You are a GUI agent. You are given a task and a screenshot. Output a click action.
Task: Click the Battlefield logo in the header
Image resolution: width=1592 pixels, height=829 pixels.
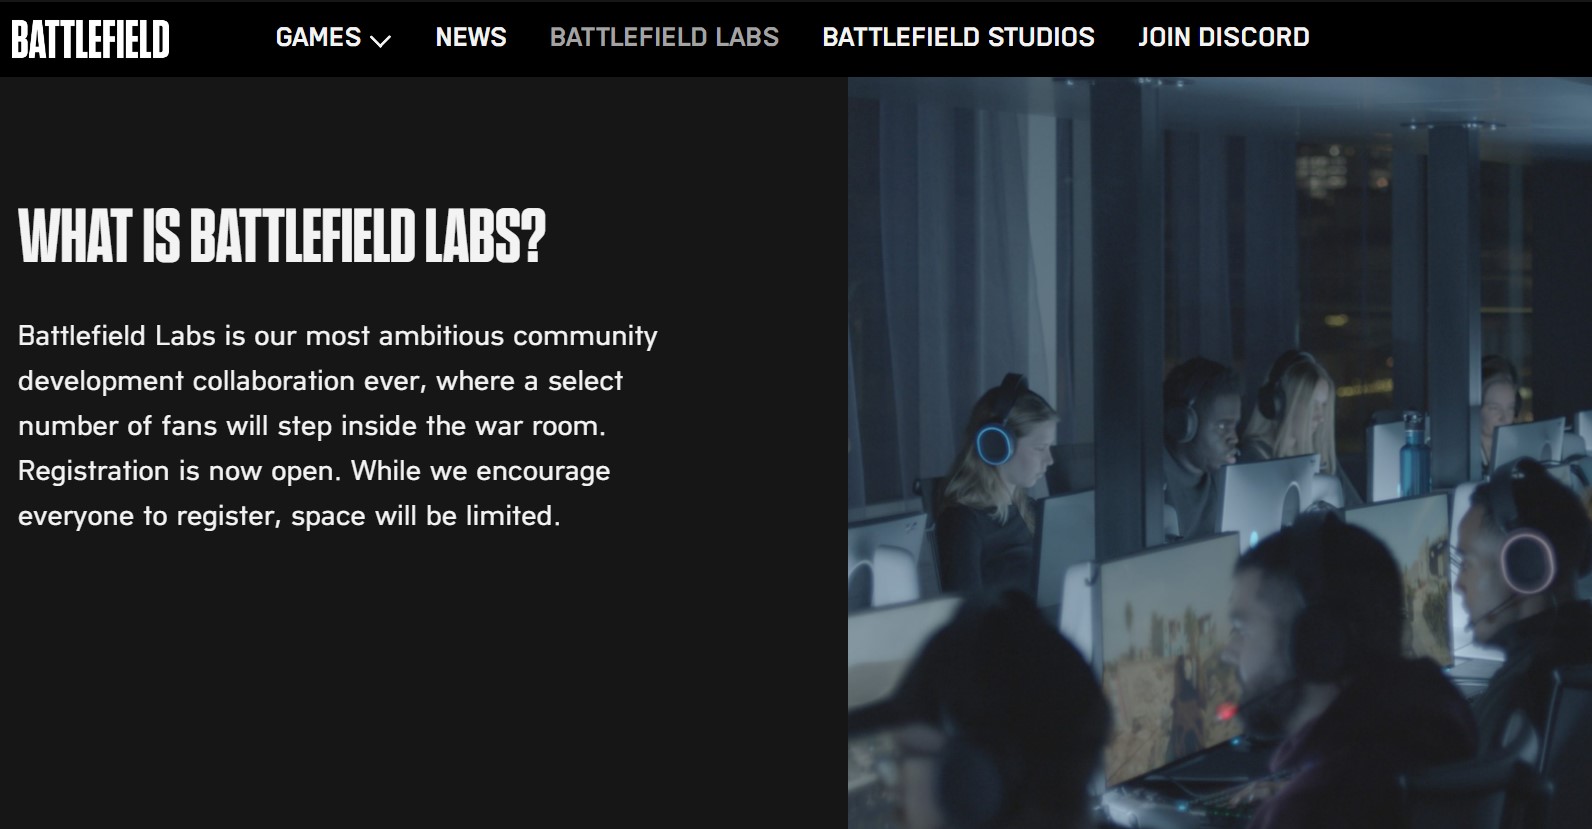click(90, 39)
